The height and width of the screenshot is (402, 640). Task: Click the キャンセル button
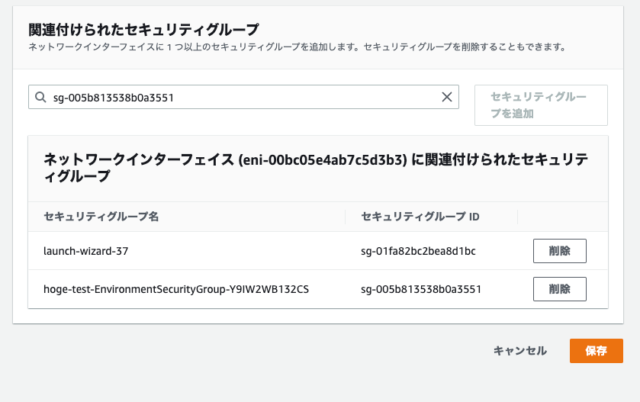[x=520, y=351]
